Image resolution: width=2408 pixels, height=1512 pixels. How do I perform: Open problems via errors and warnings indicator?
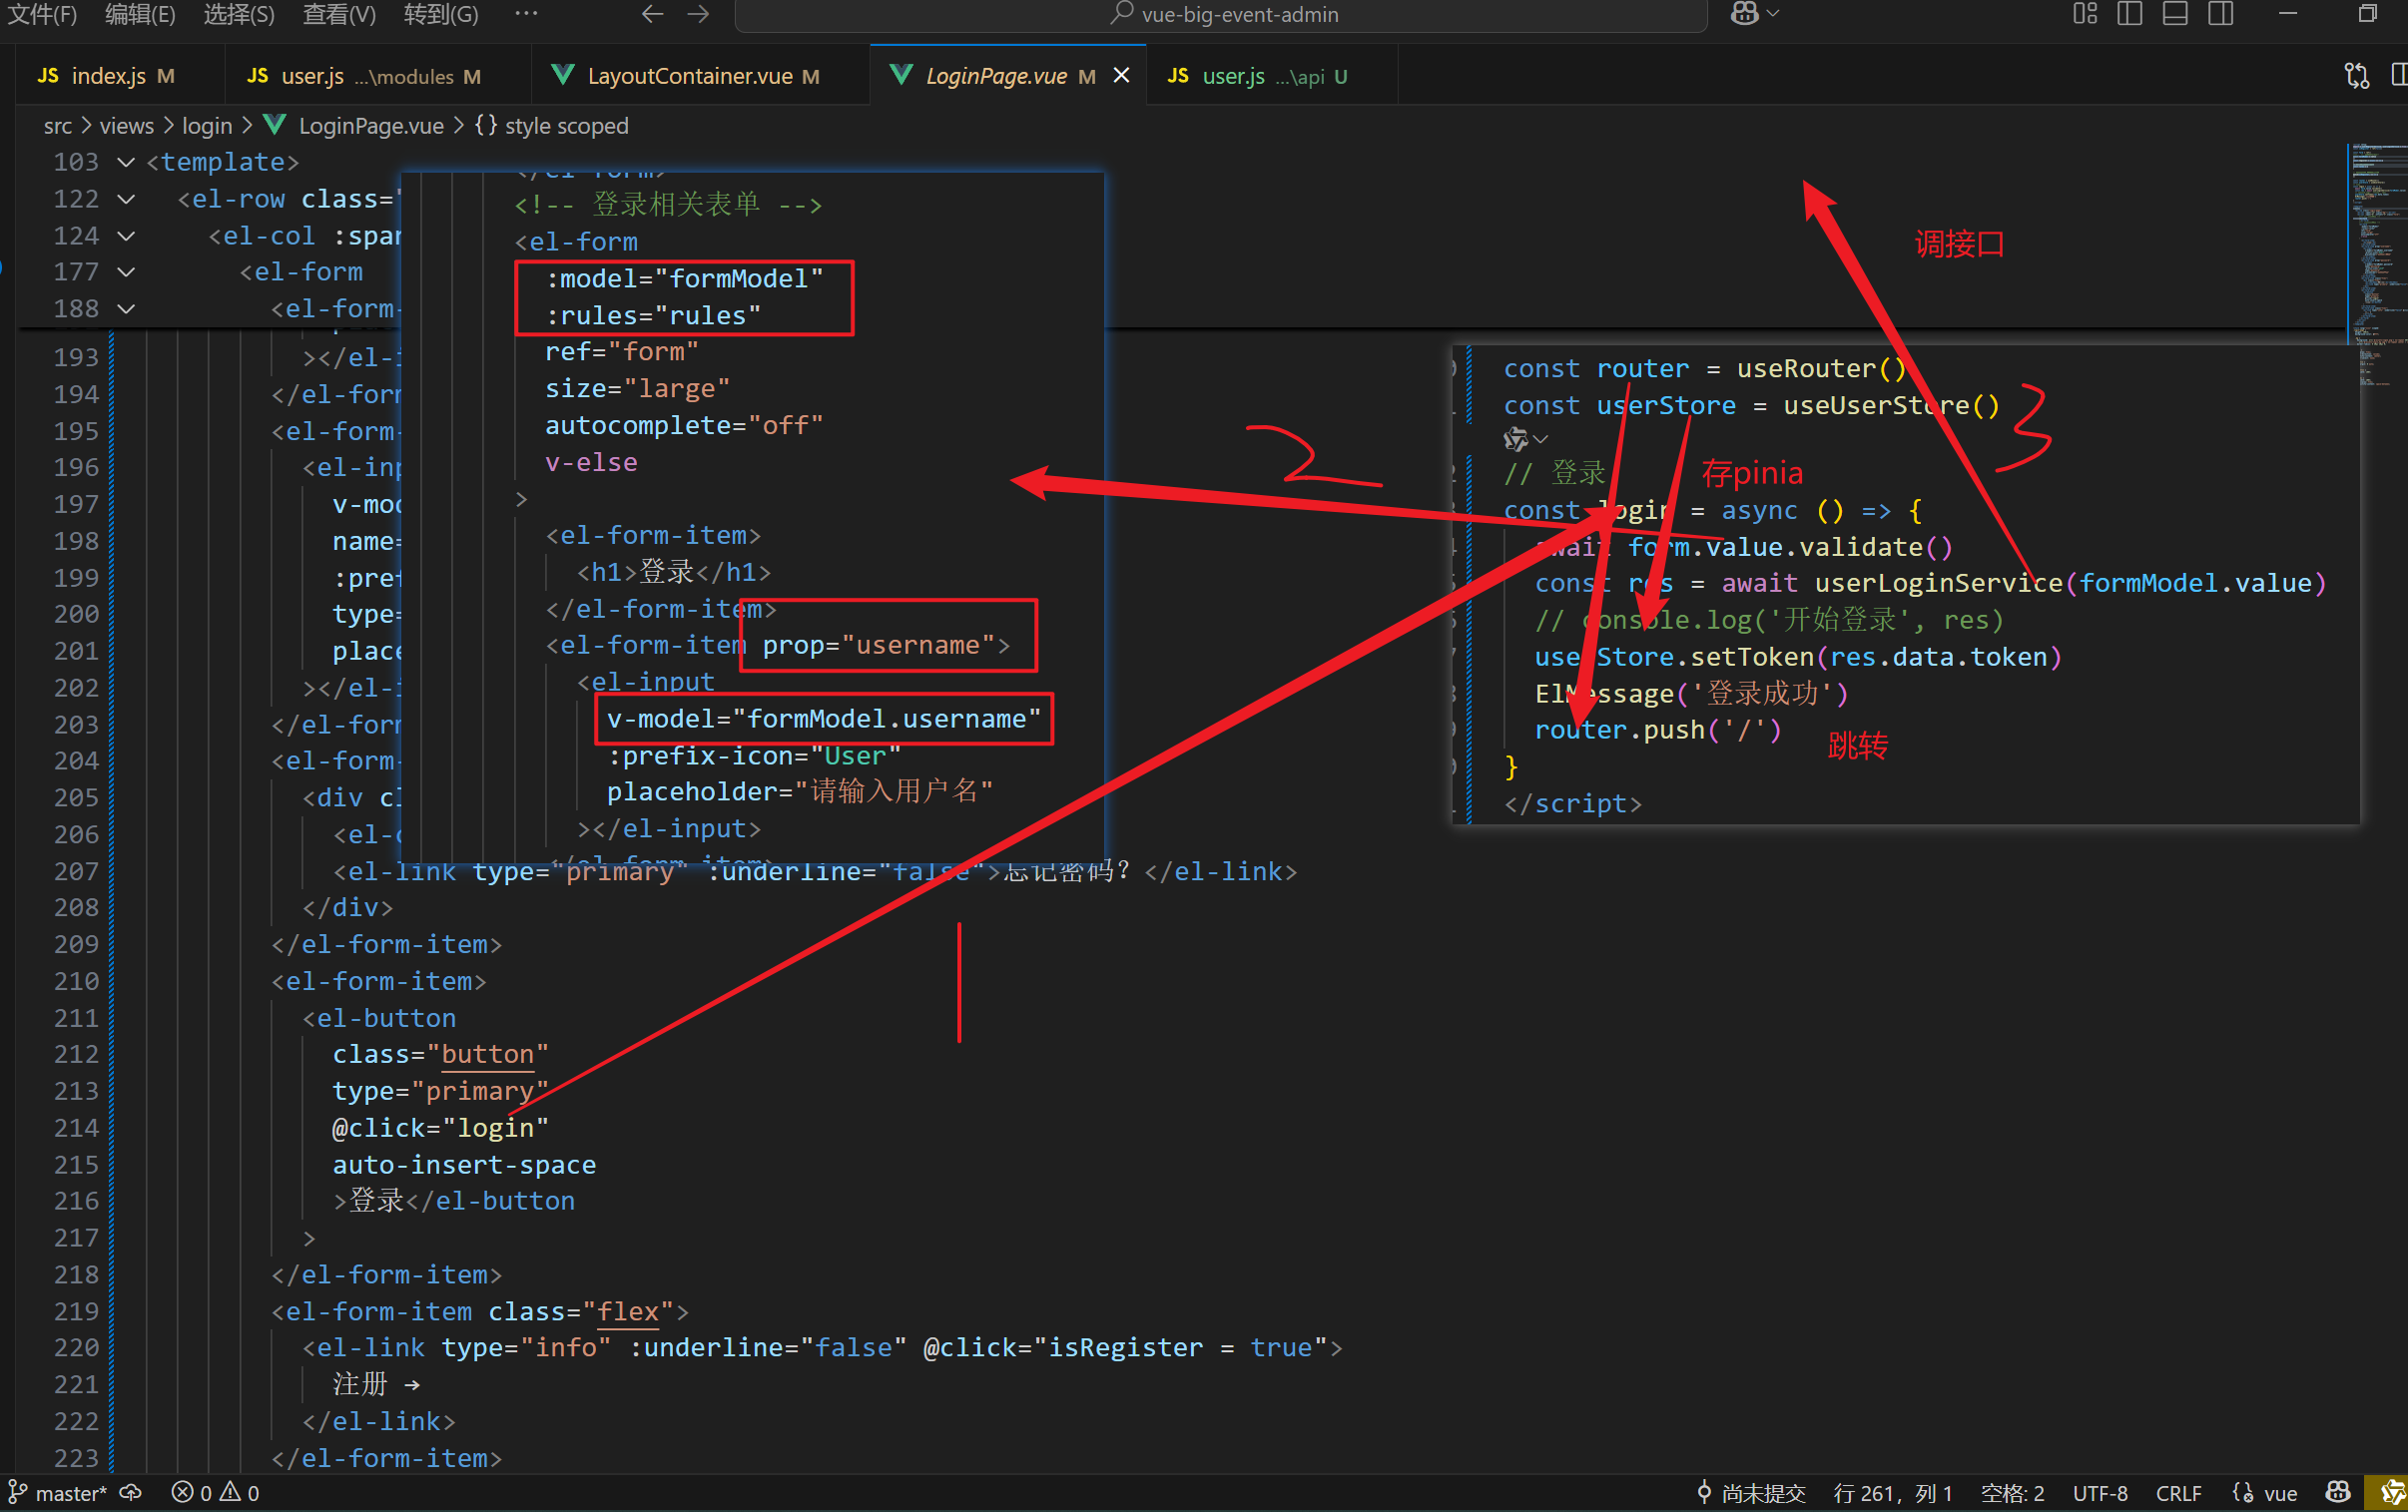click(215, 1492)
